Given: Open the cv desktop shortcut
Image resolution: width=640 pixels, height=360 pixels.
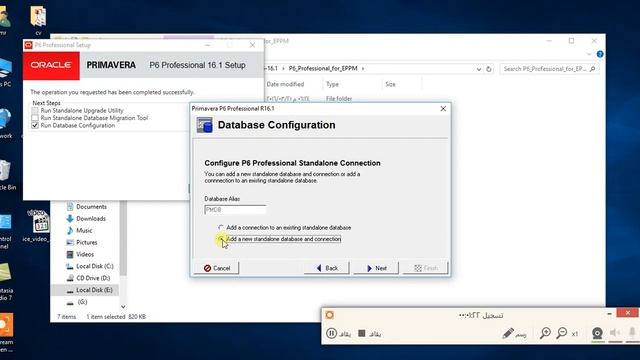Looking at the screenshot, I should click(x=38, y=19).
